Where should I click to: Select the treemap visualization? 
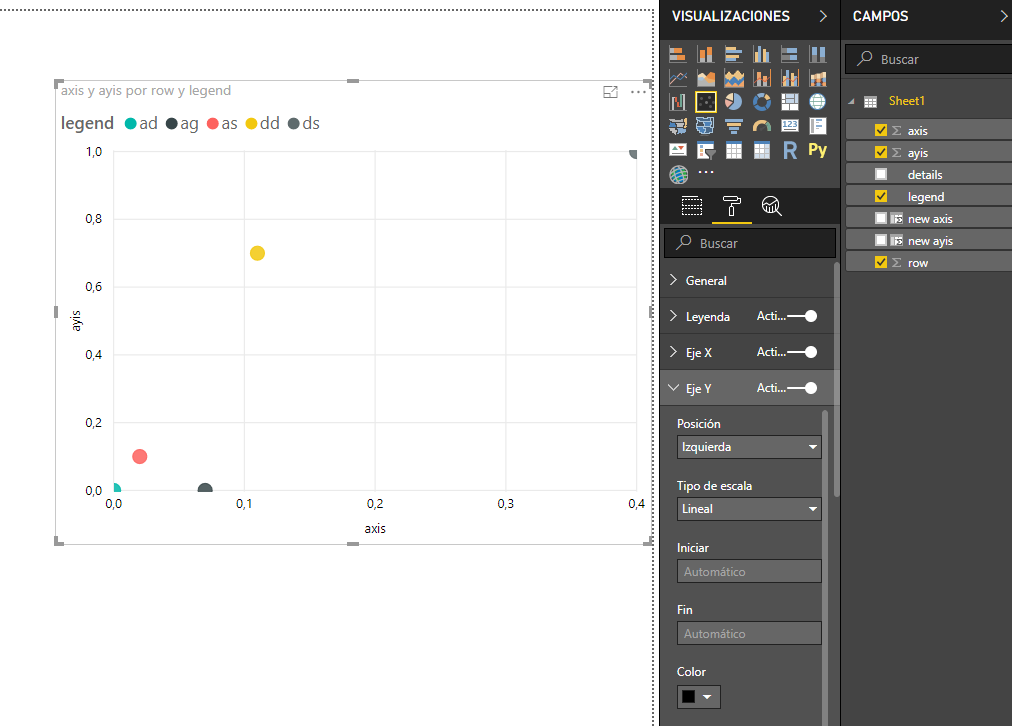[x=789, y=102]
